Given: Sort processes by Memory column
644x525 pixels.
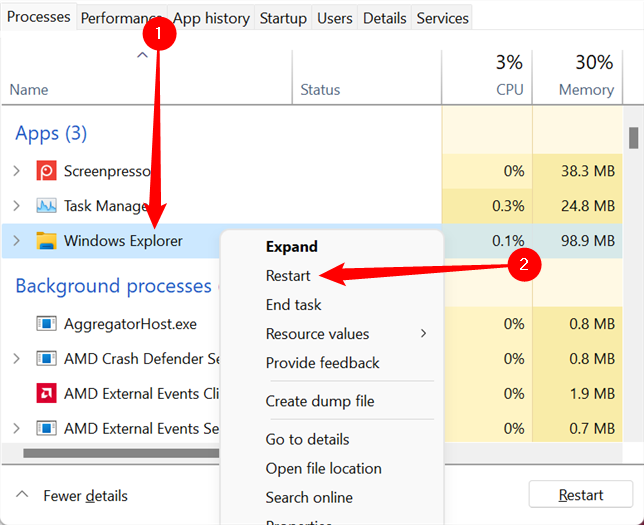Looking at the screenshot, I should click(586, 89).
